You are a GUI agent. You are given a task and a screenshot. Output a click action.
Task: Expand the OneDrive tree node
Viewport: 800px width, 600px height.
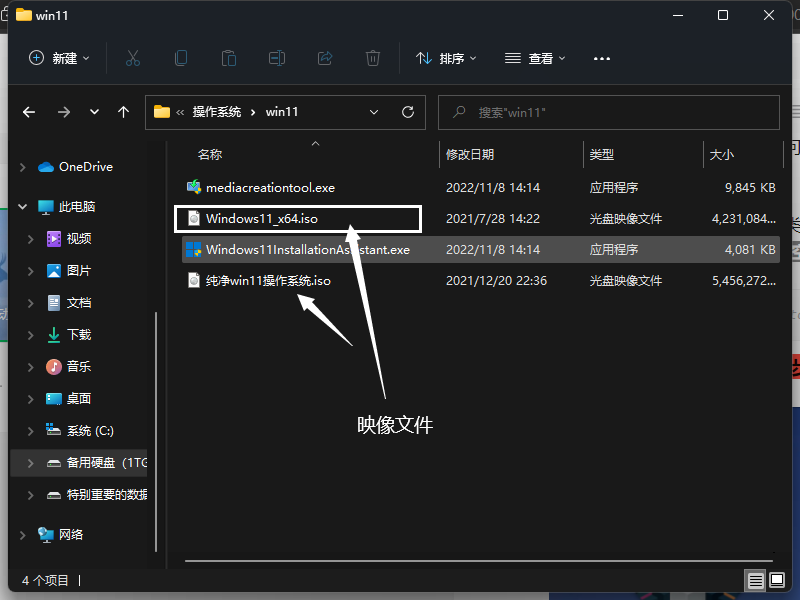(22, 167)
